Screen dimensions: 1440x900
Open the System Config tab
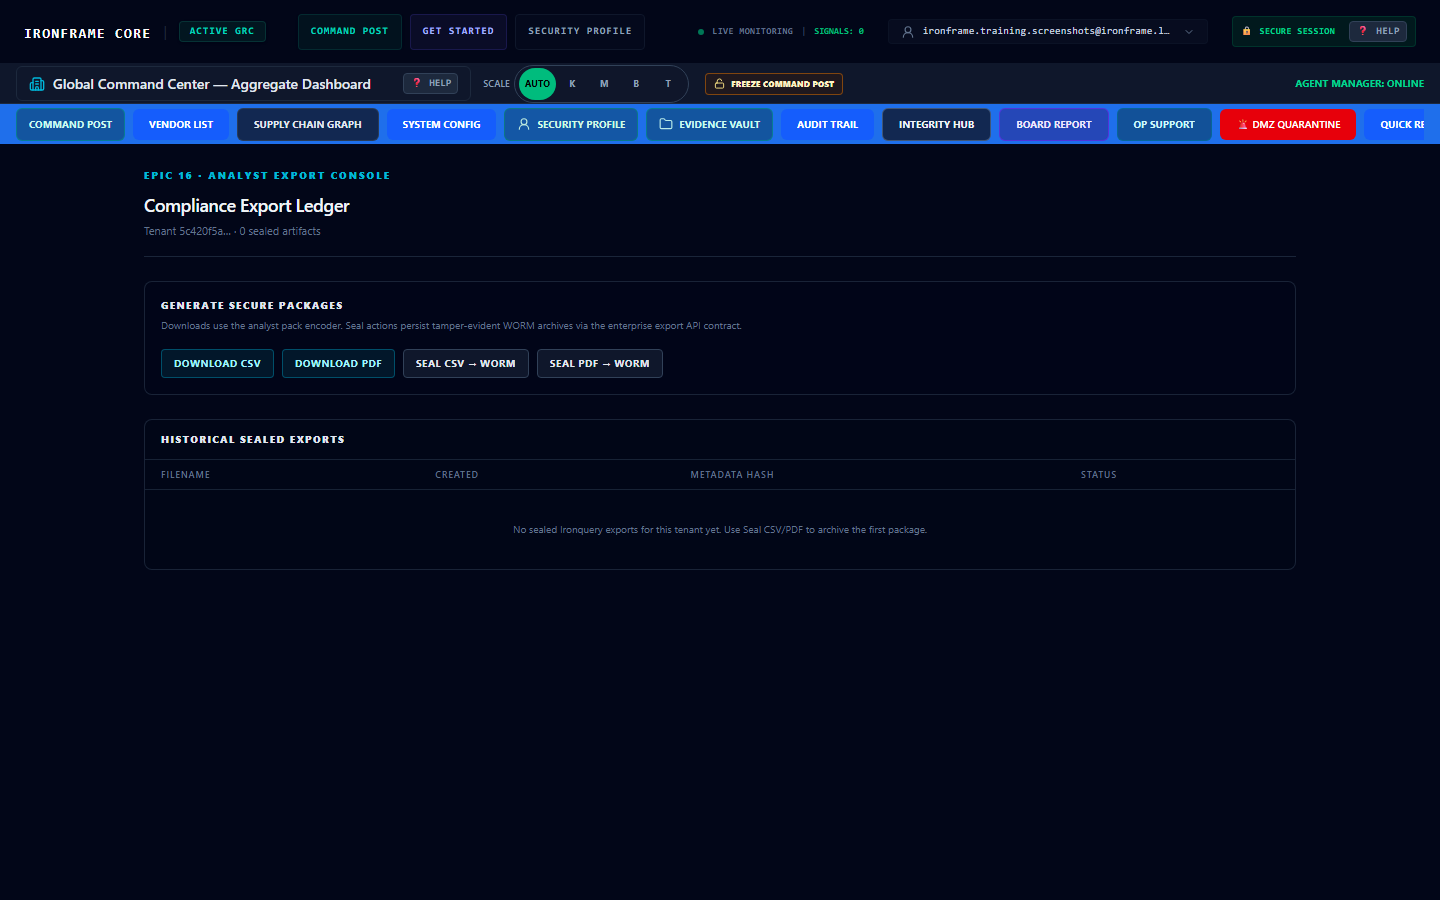[x=441, y=124]
